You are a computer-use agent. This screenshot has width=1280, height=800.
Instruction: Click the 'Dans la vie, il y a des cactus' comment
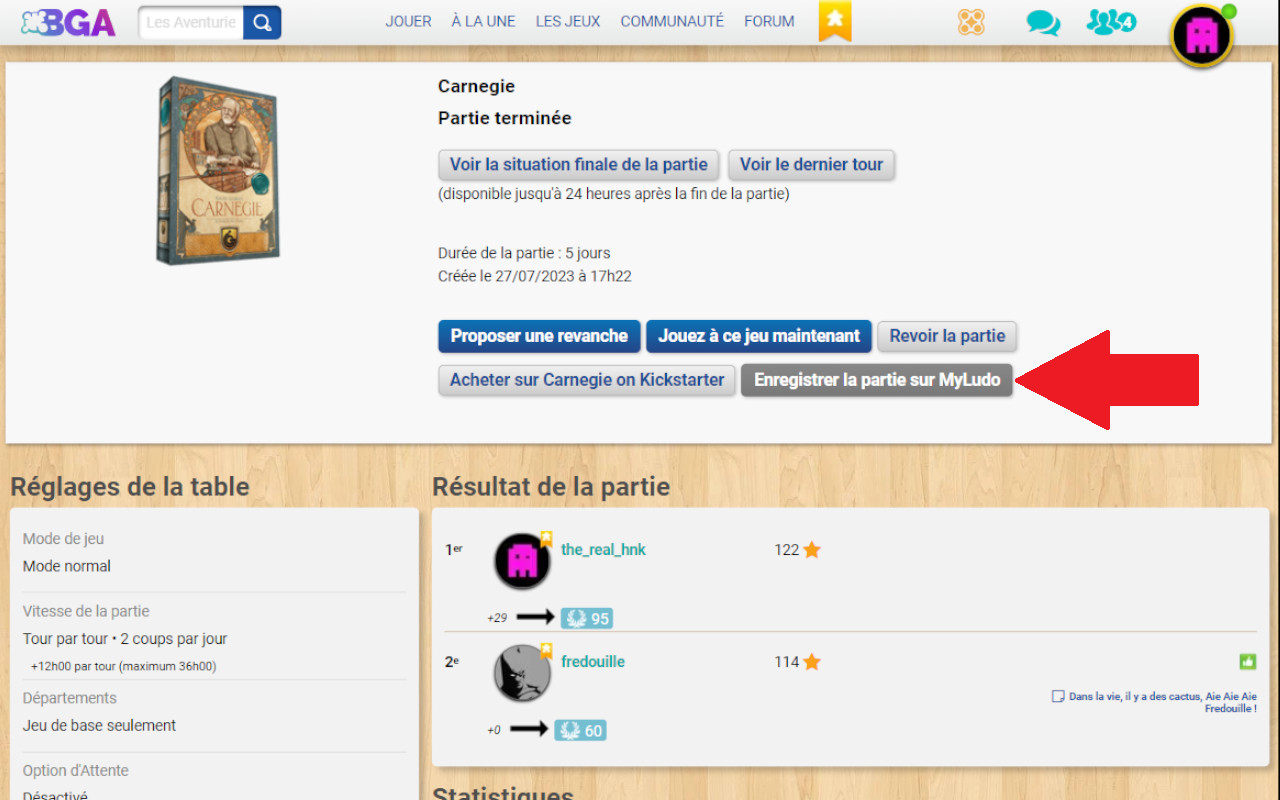[1163, 702]
